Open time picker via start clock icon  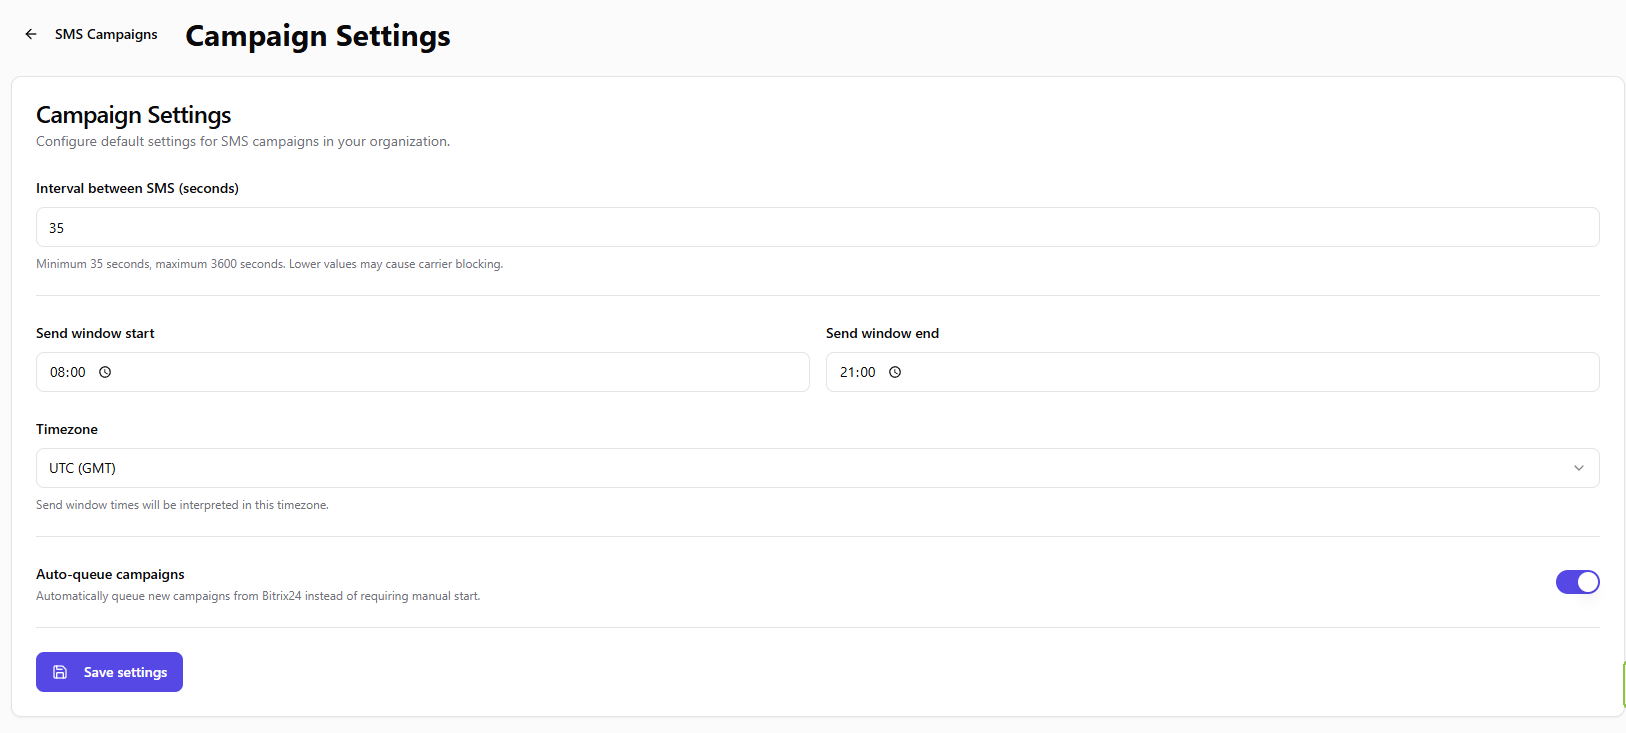[105, 372]
